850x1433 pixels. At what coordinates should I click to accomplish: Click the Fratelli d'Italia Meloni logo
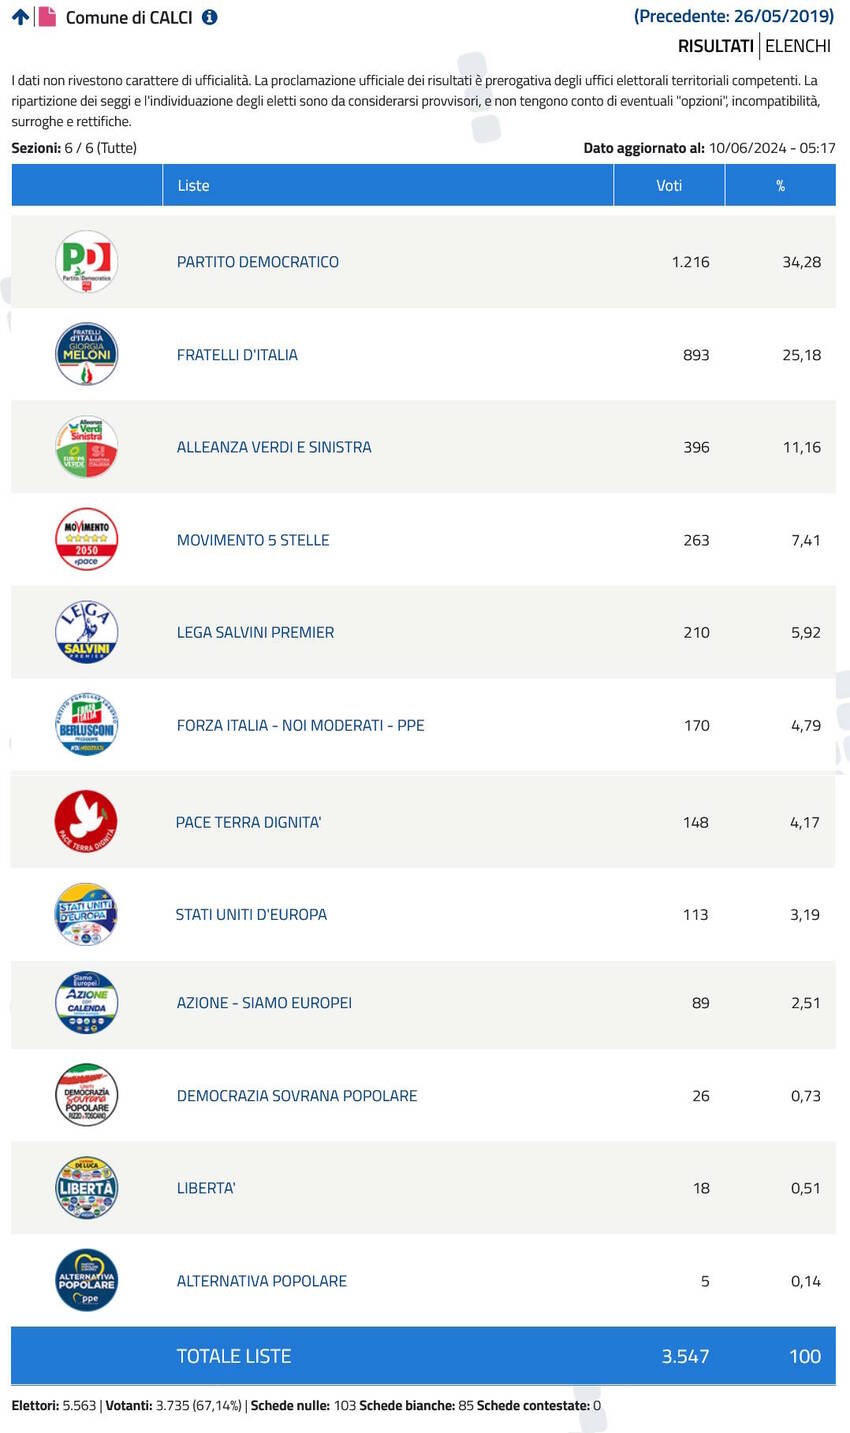tap(86, 354)
